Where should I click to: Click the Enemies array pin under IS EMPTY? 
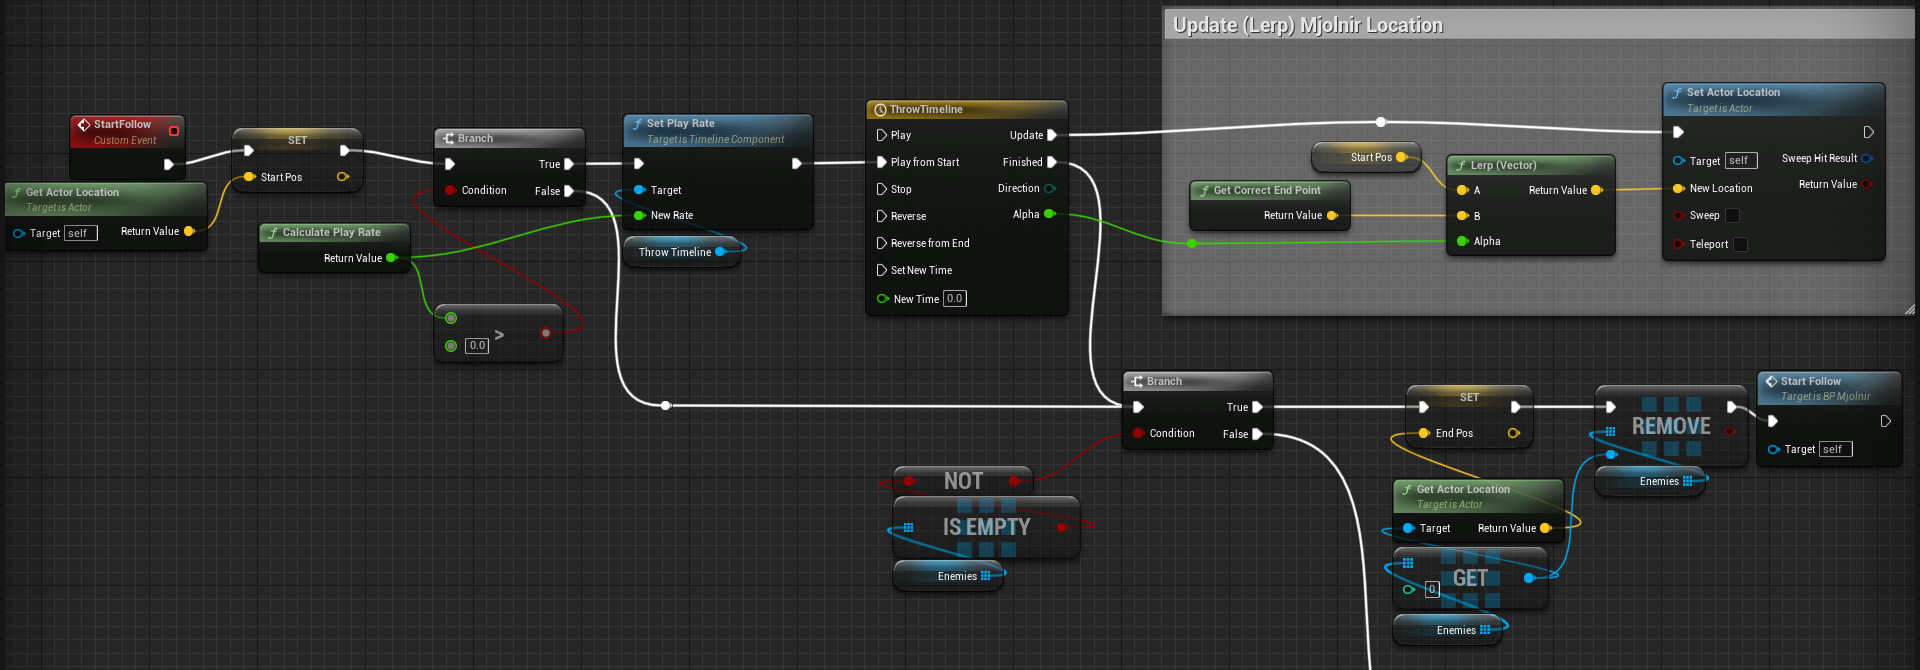[x=985, y=576]
